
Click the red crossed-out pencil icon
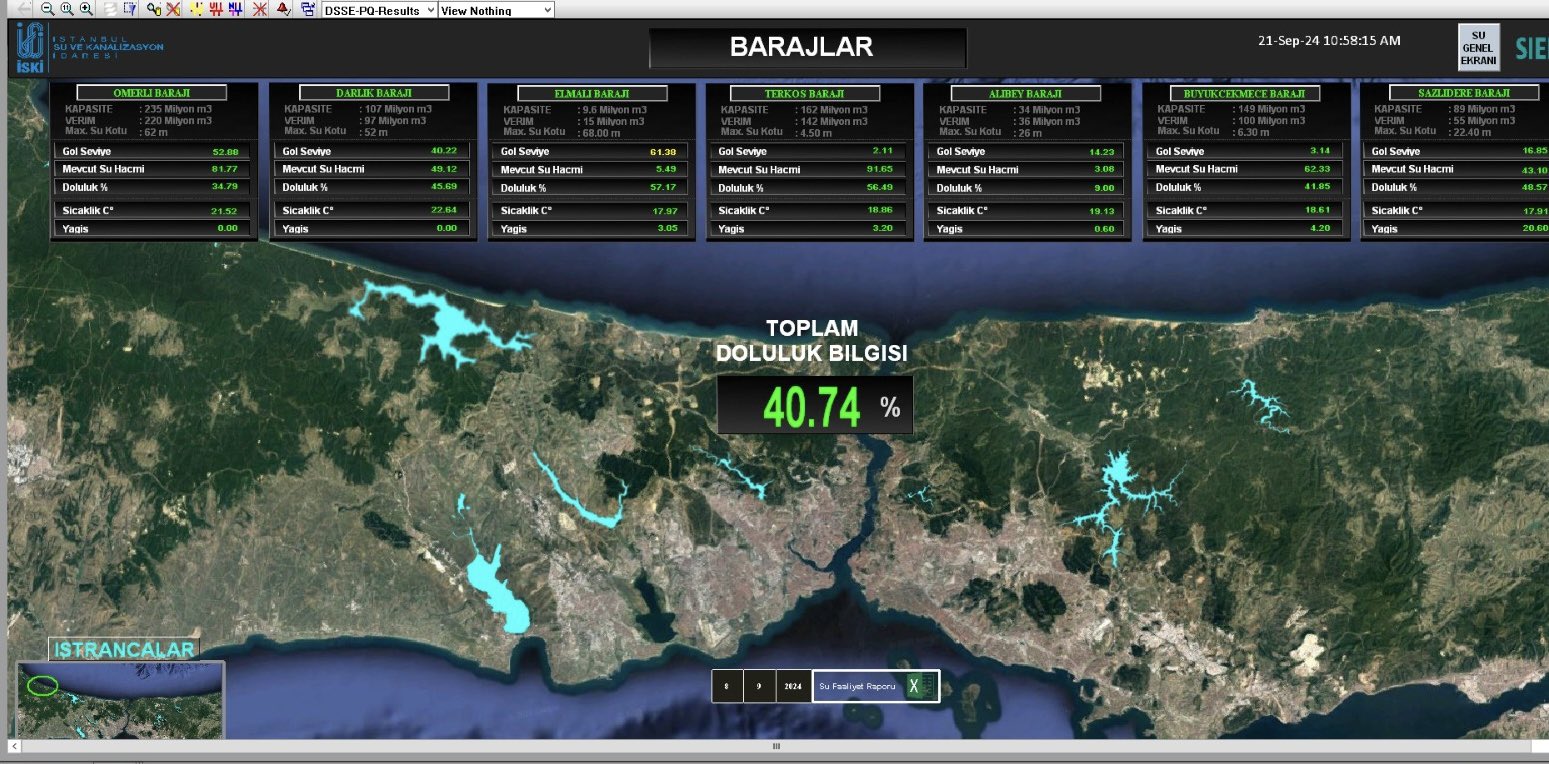[174, 9]
